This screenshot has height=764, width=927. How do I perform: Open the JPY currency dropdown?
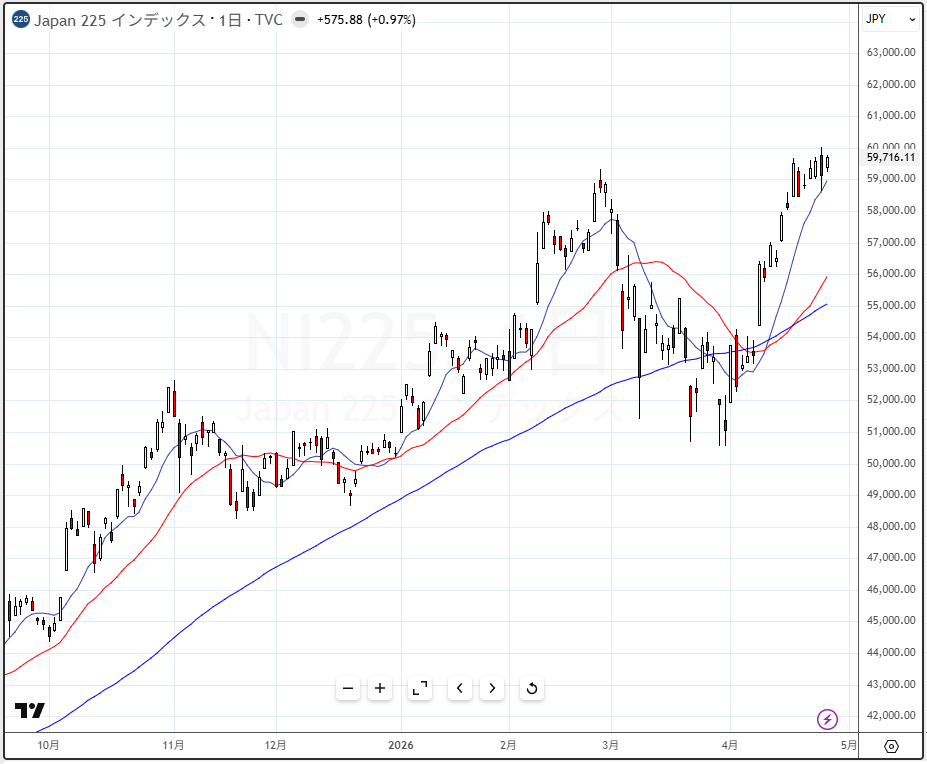pos(890,19)
